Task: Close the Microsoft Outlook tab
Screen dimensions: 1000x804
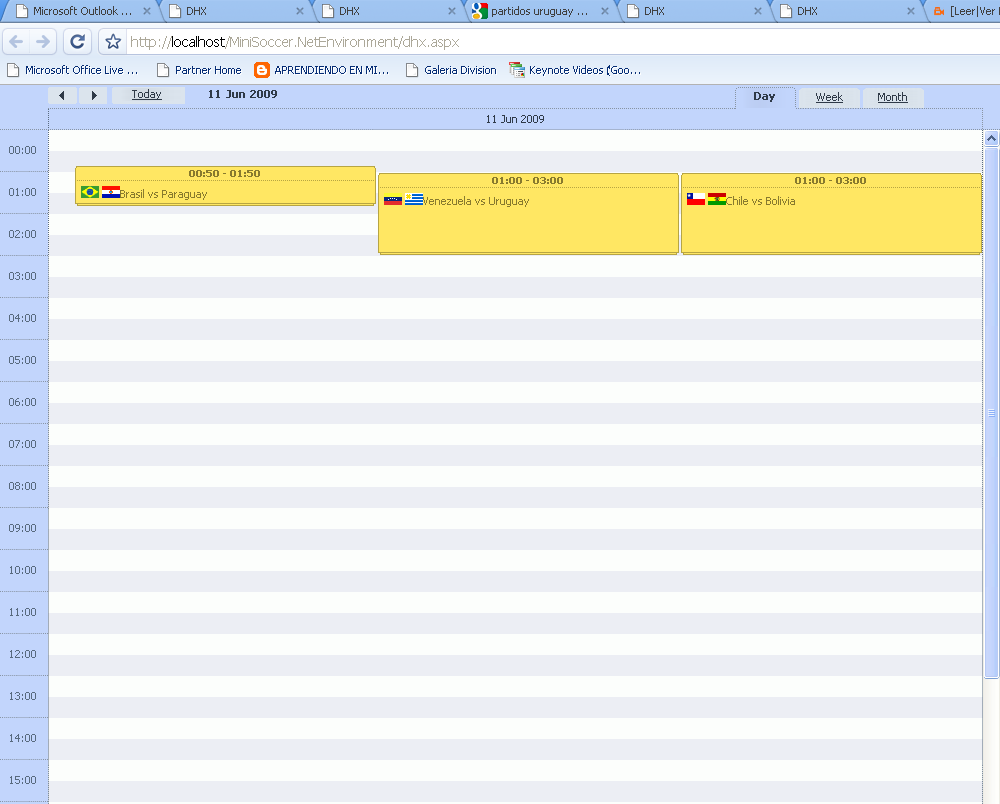Action: pos(147,11)
